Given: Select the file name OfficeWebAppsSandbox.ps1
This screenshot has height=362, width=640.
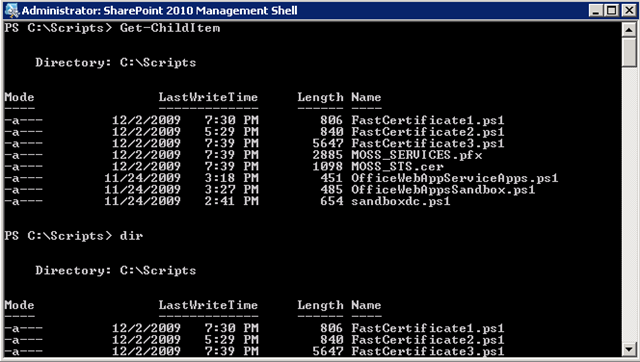Looking at the screenshot, I should [x=443, y=190].
